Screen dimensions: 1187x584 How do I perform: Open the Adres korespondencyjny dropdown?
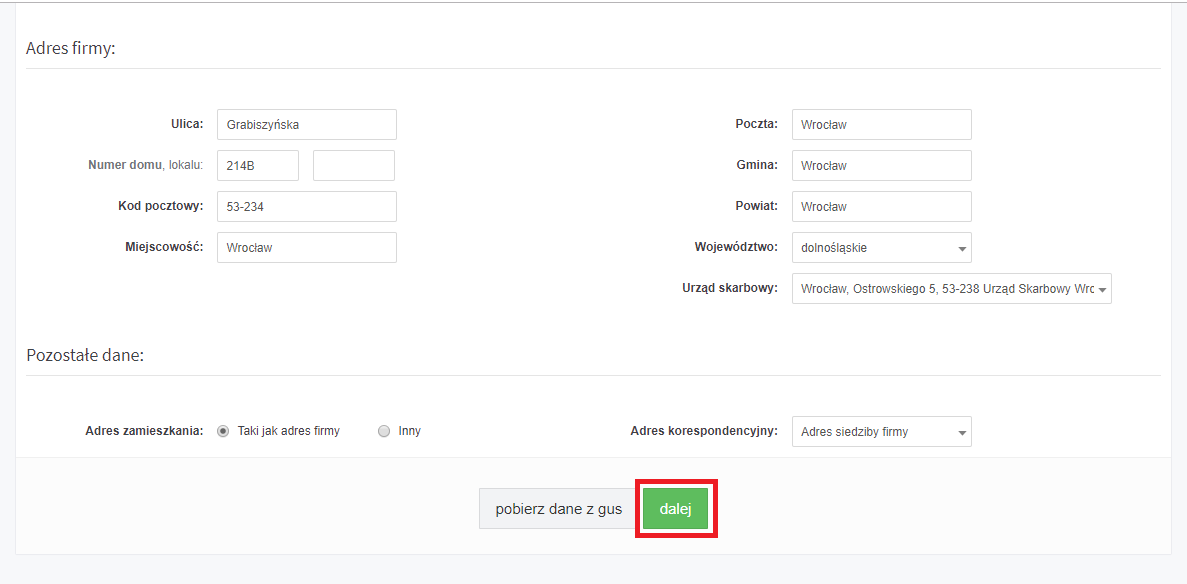coord(882,432)
